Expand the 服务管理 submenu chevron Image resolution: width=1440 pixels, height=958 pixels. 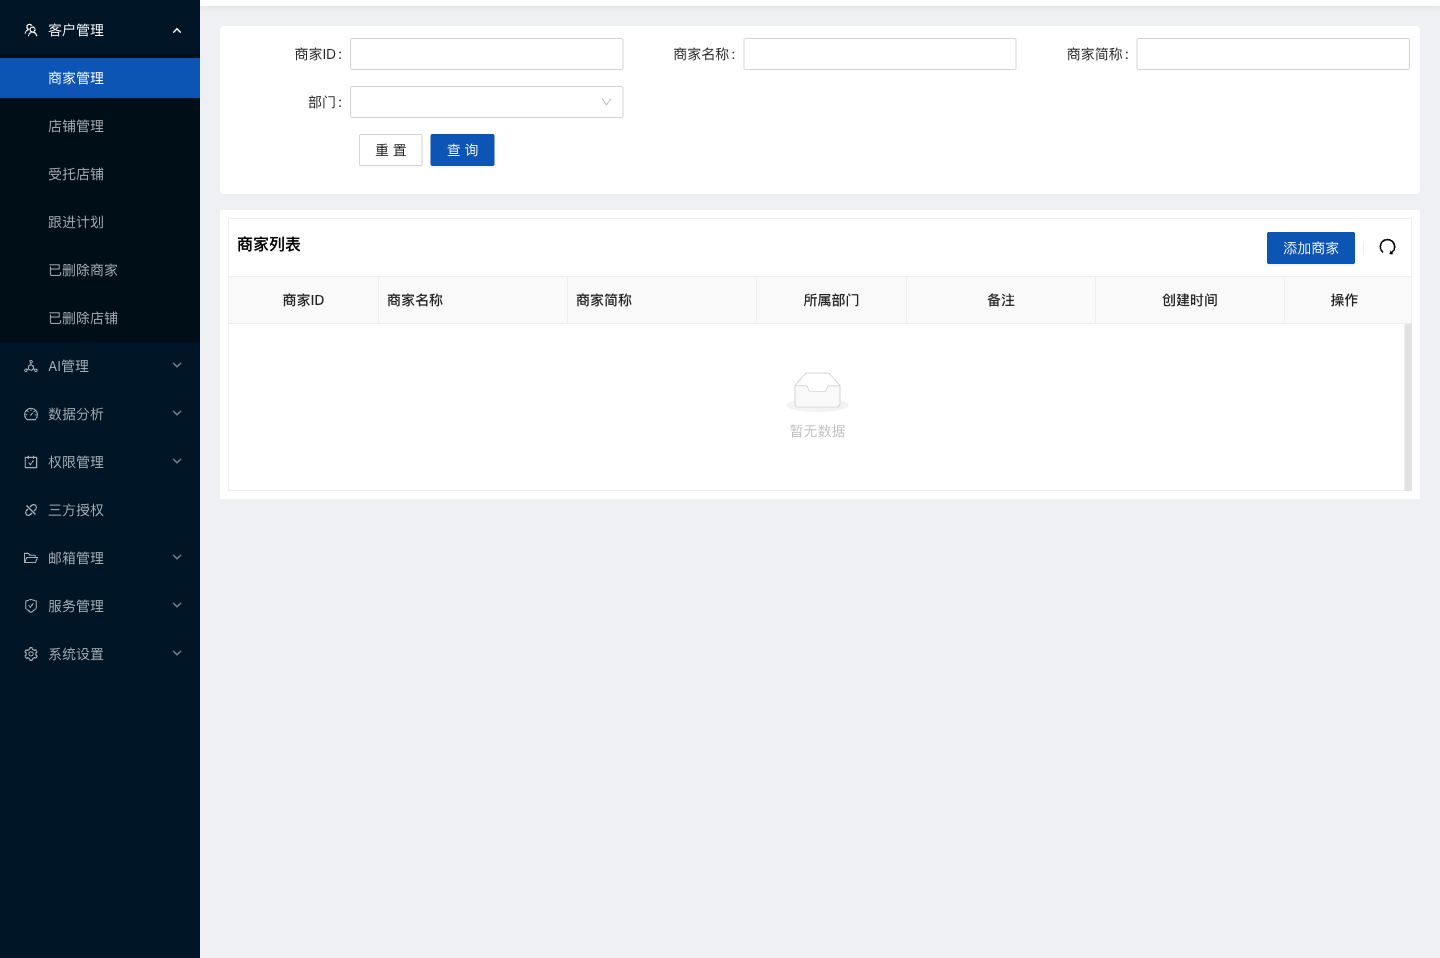(177, 606)
